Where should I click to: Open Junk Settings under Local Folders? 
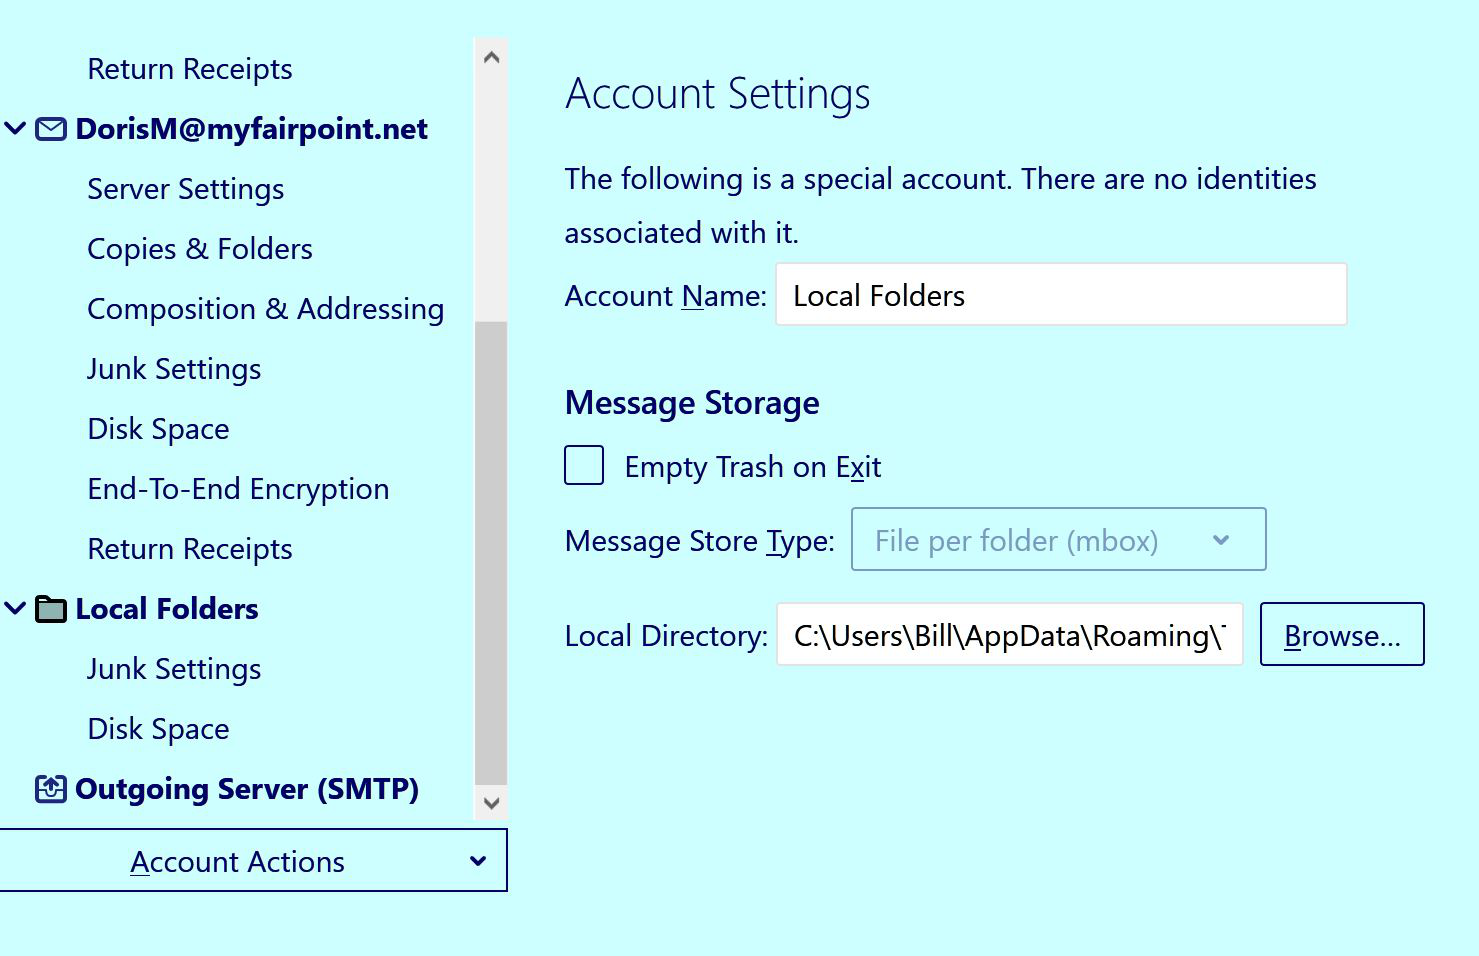[x=174, y=669]
